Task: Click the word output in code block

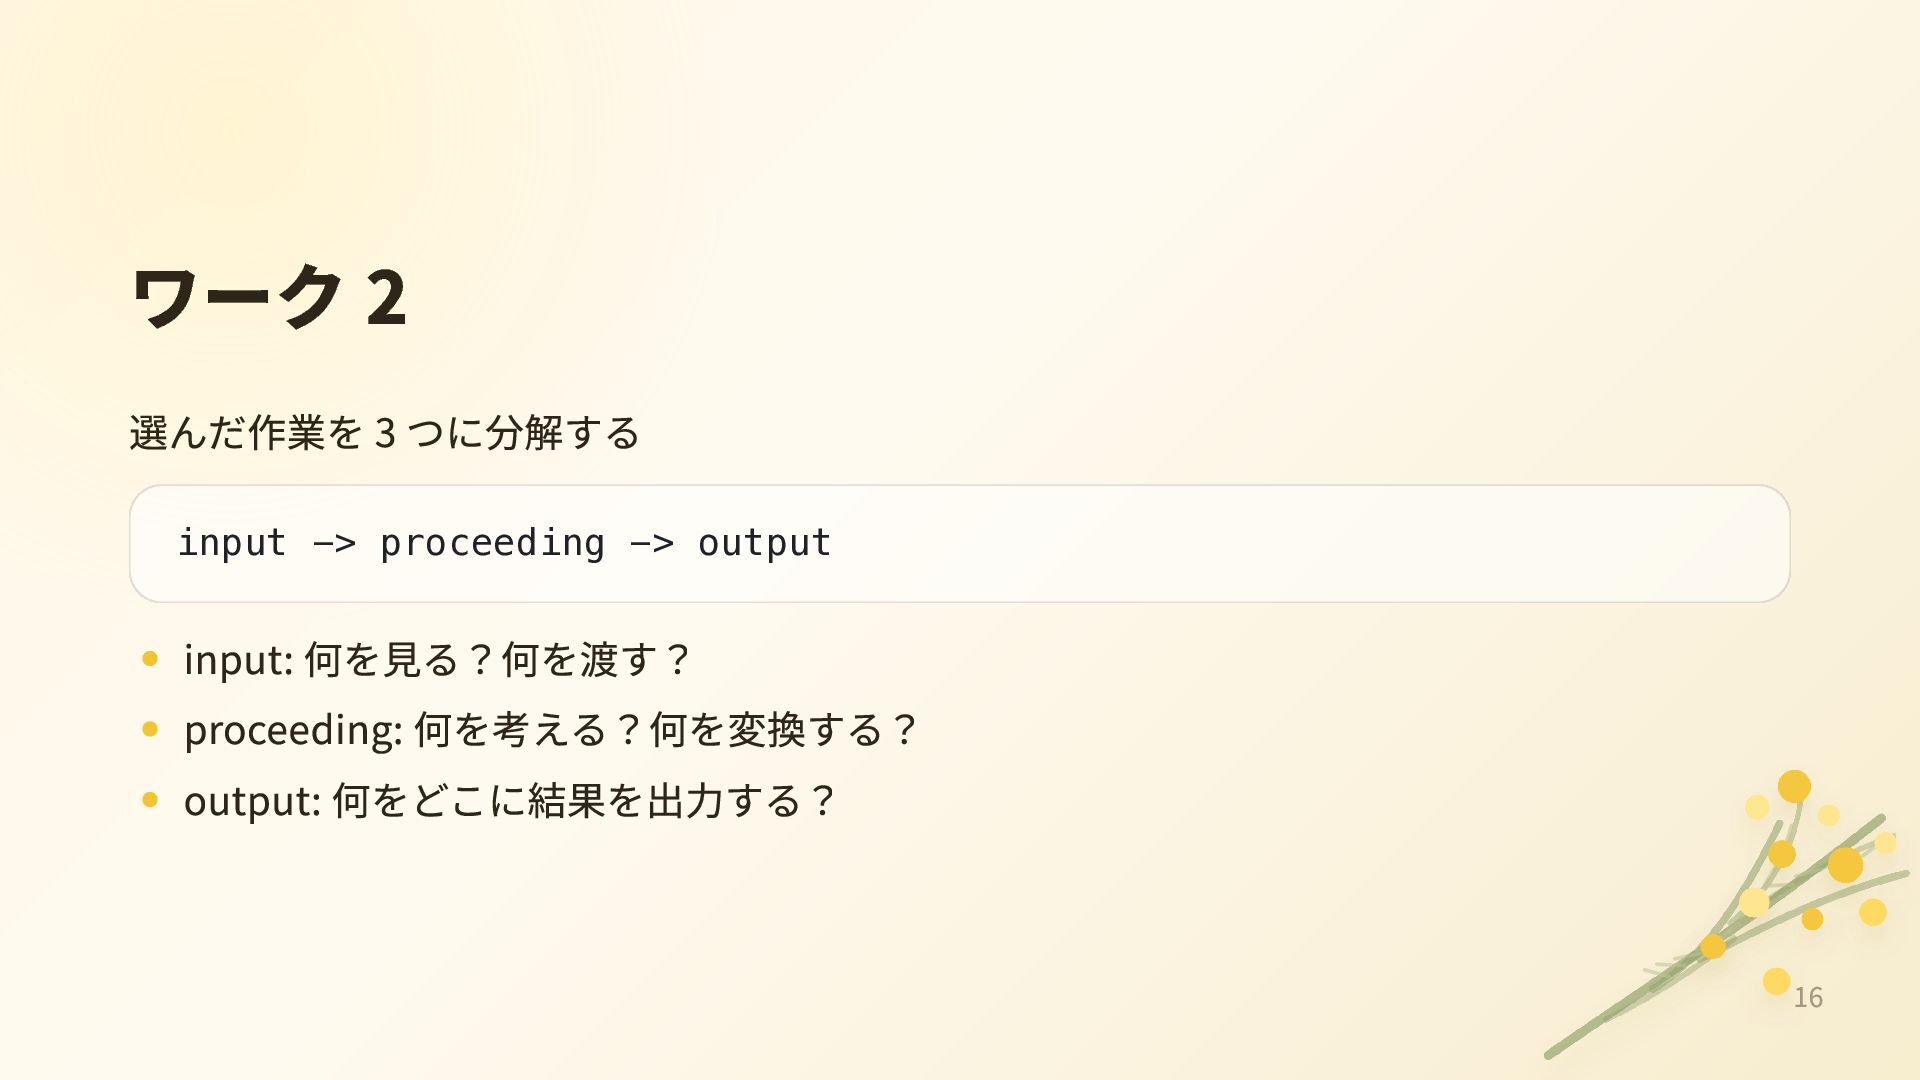Action: coord(764,543)
